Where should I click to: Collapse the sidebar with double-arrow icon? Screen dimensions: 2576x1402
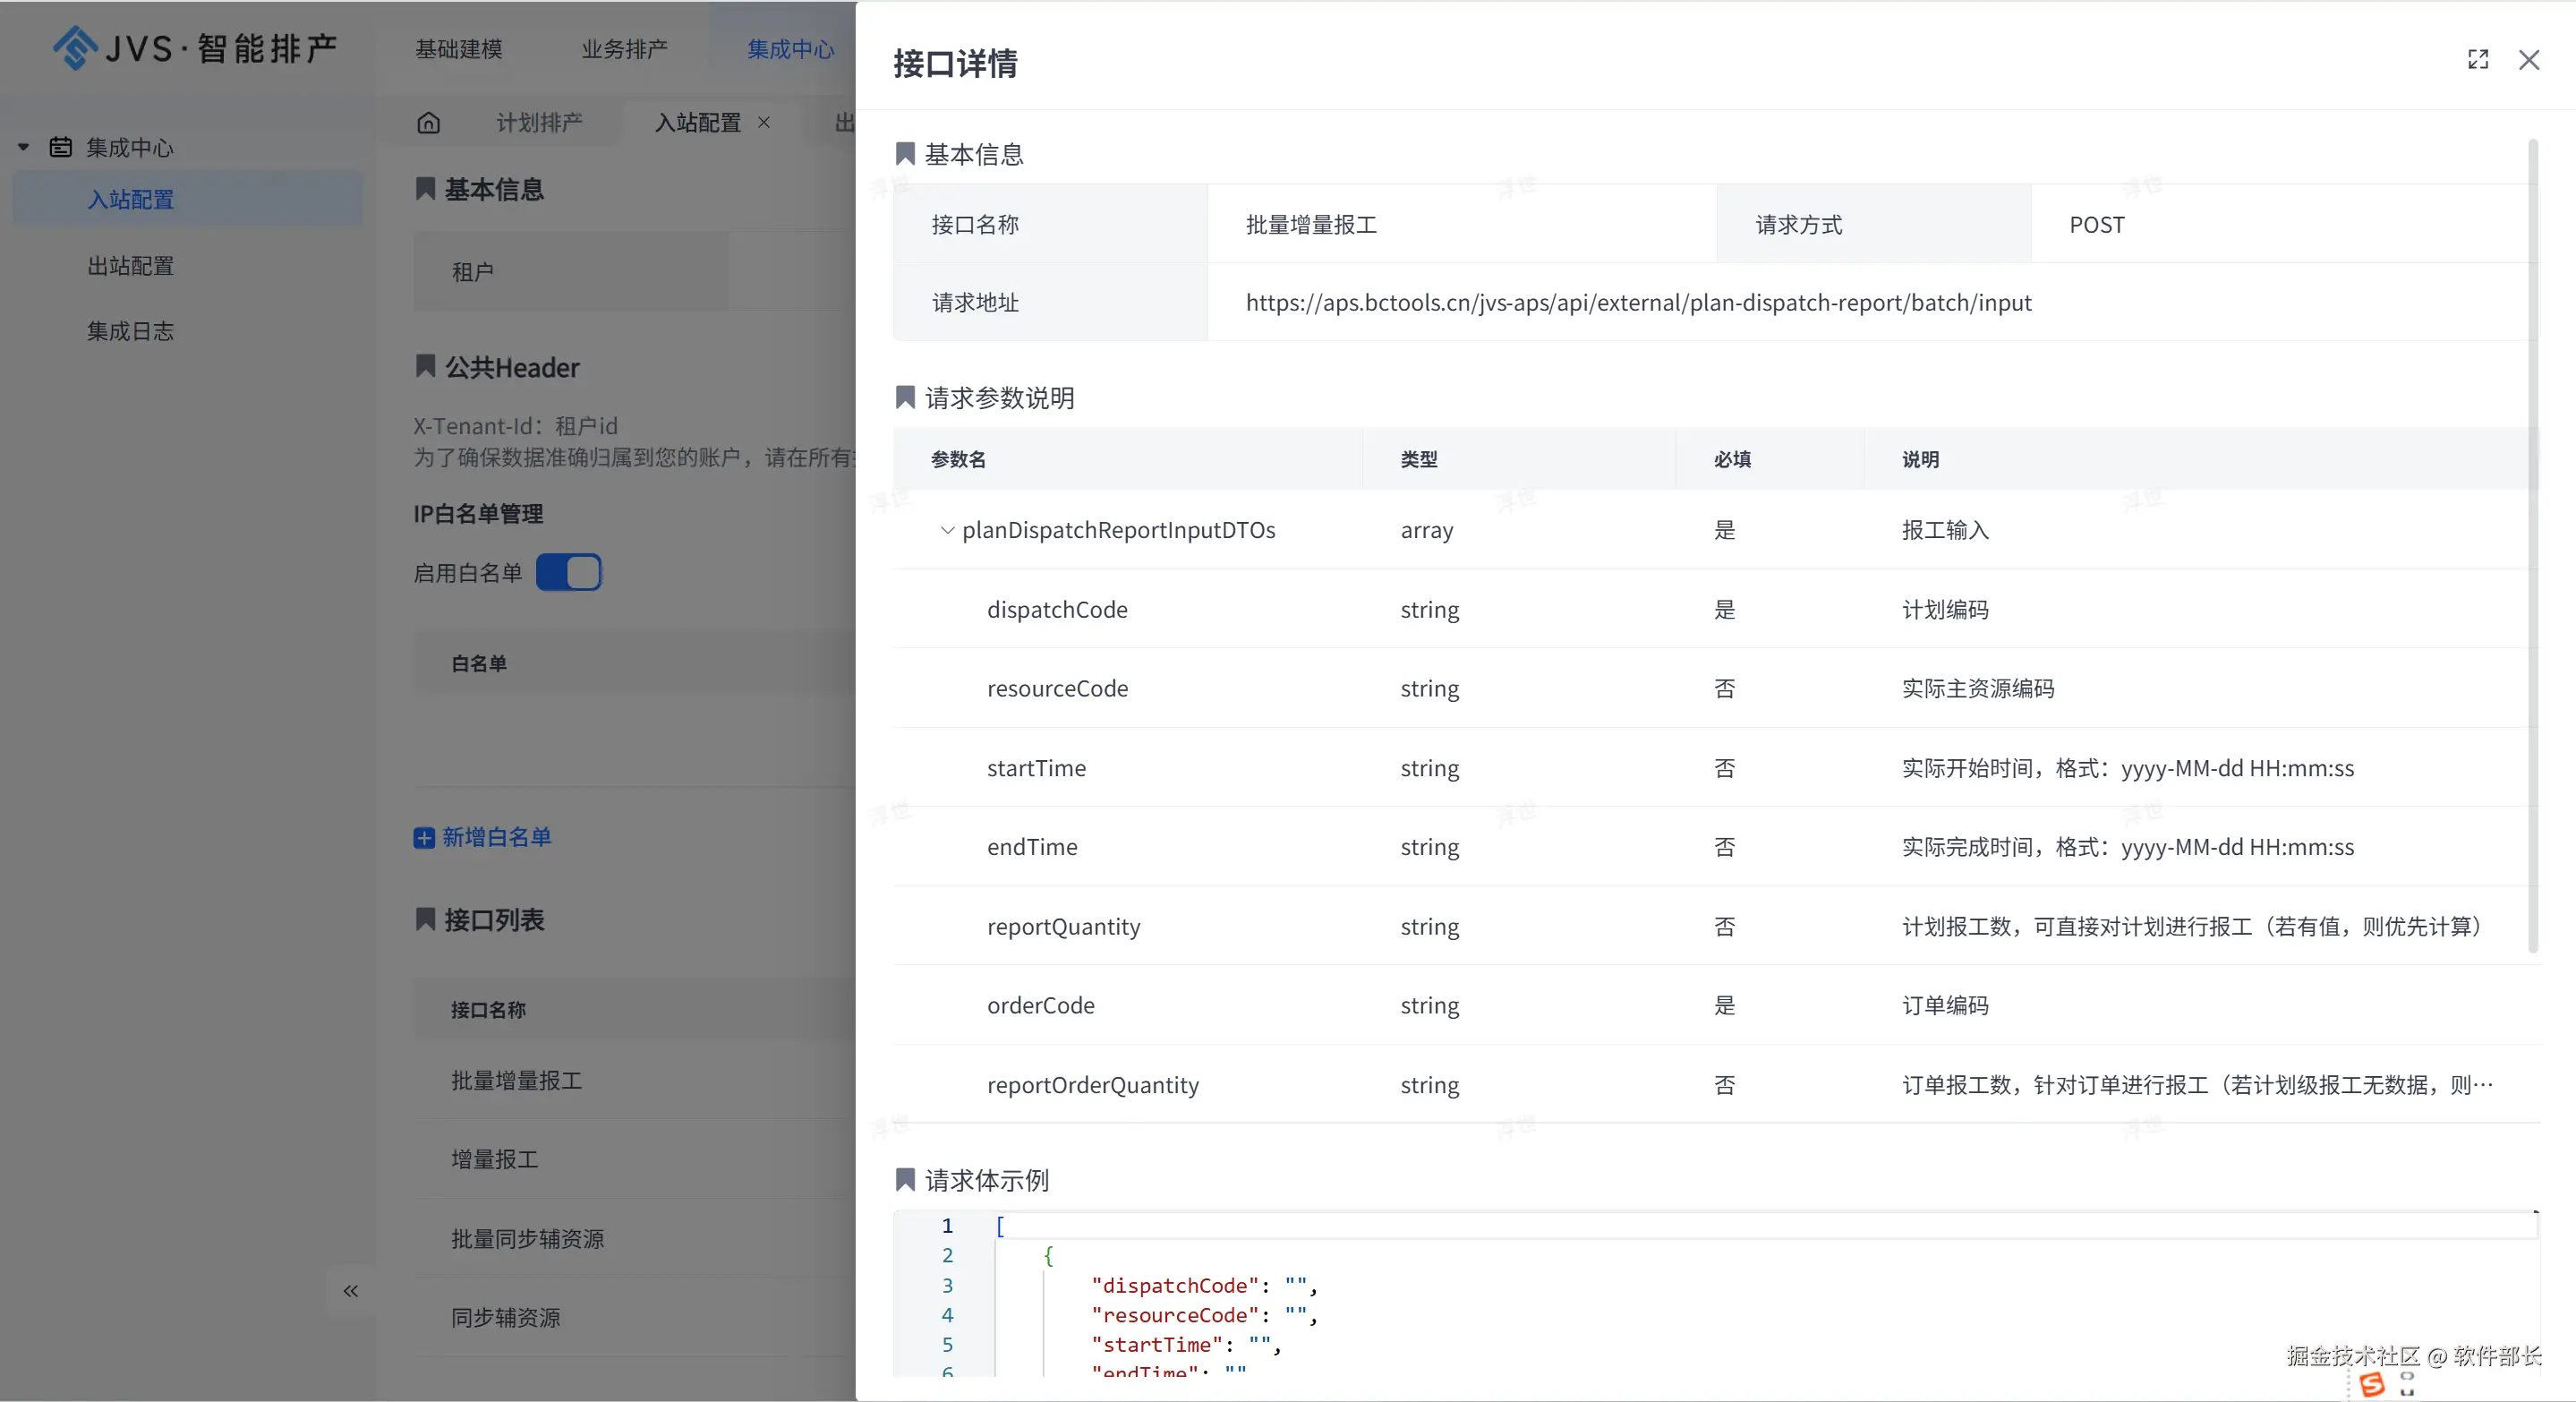coord(350,1290)
